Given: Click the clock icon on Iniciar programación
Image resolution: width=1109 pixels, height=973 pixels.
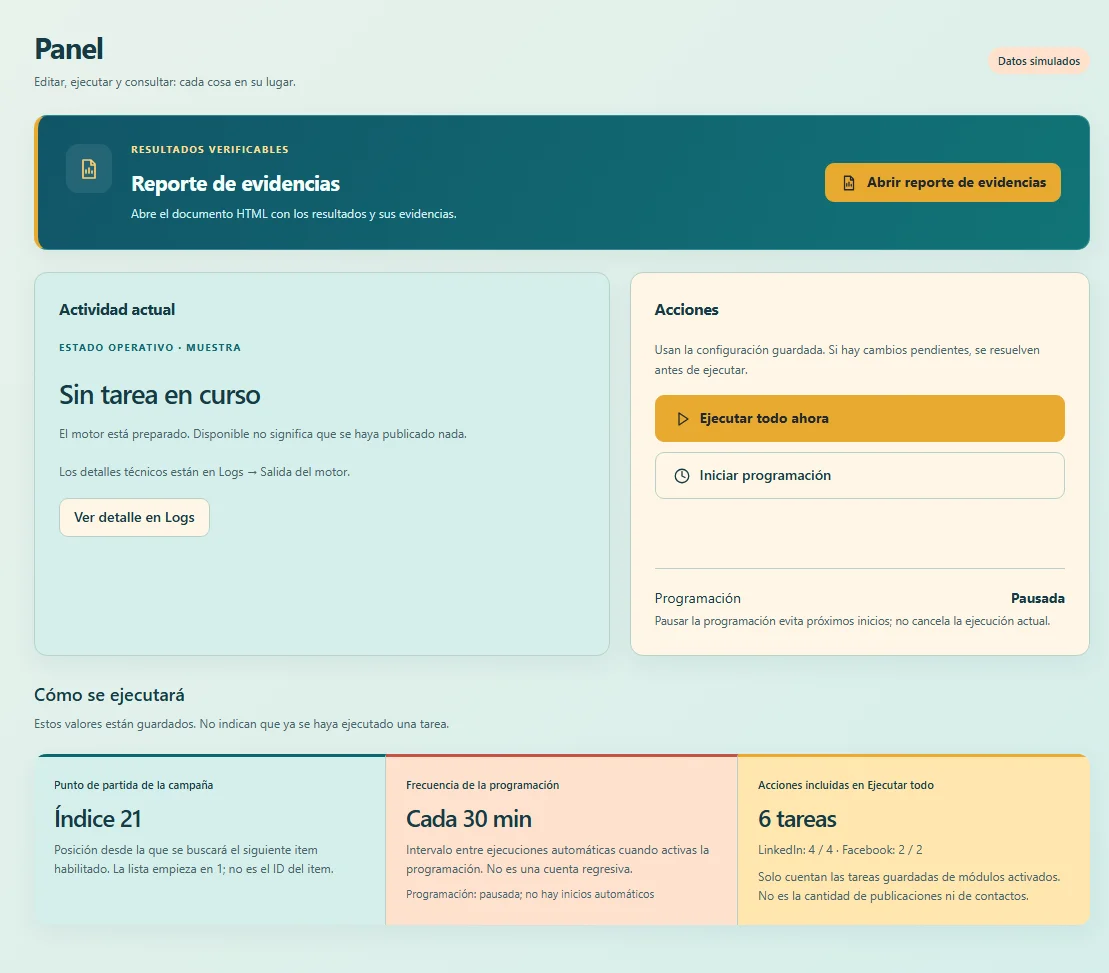Looking at the screenshot, I should point(682,476).
